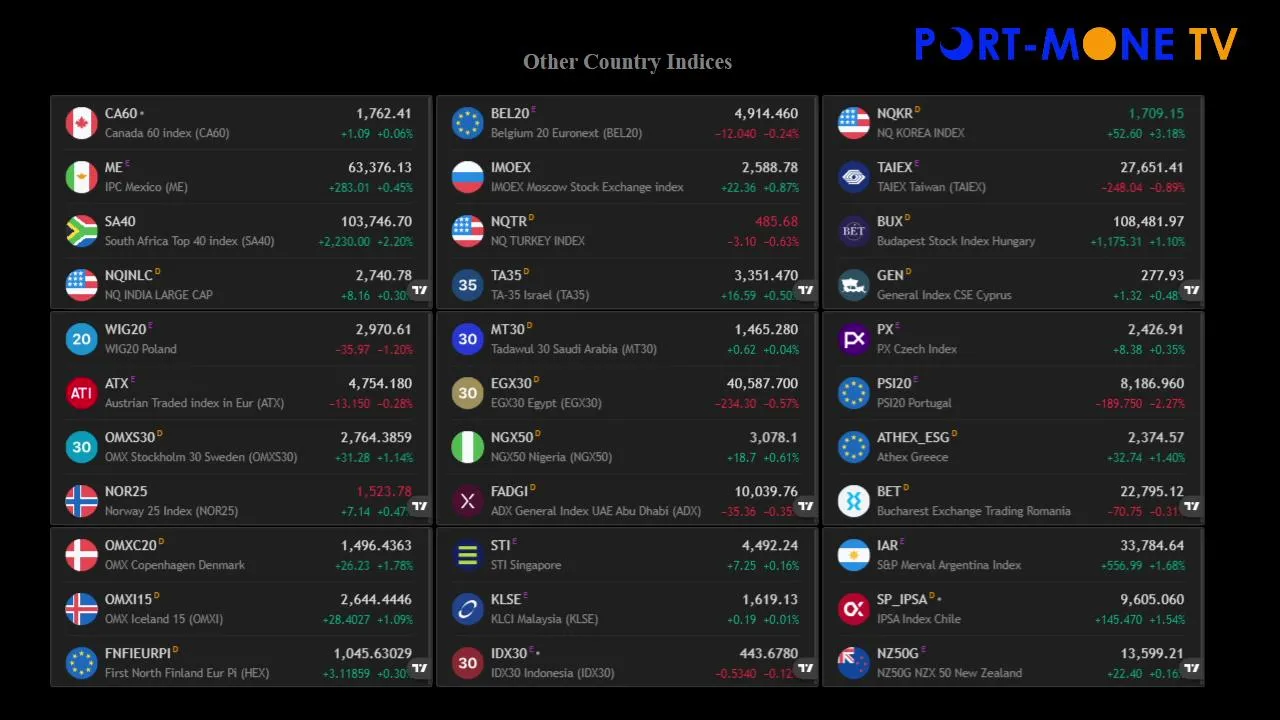Open the BUX Budapest Stock Index row
The image size is (1280, 720).
click(x=1012, y=231)
